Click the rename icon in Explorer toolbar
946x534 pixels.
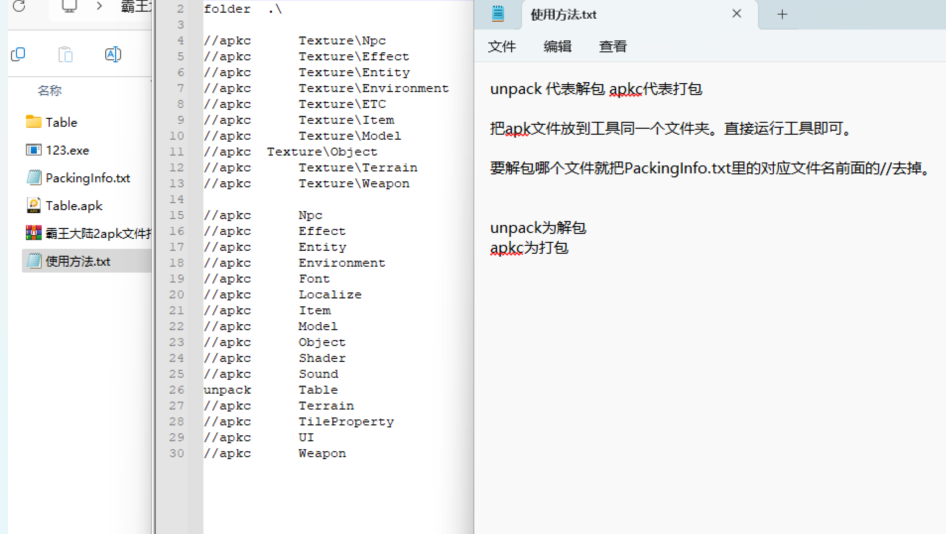113,54
